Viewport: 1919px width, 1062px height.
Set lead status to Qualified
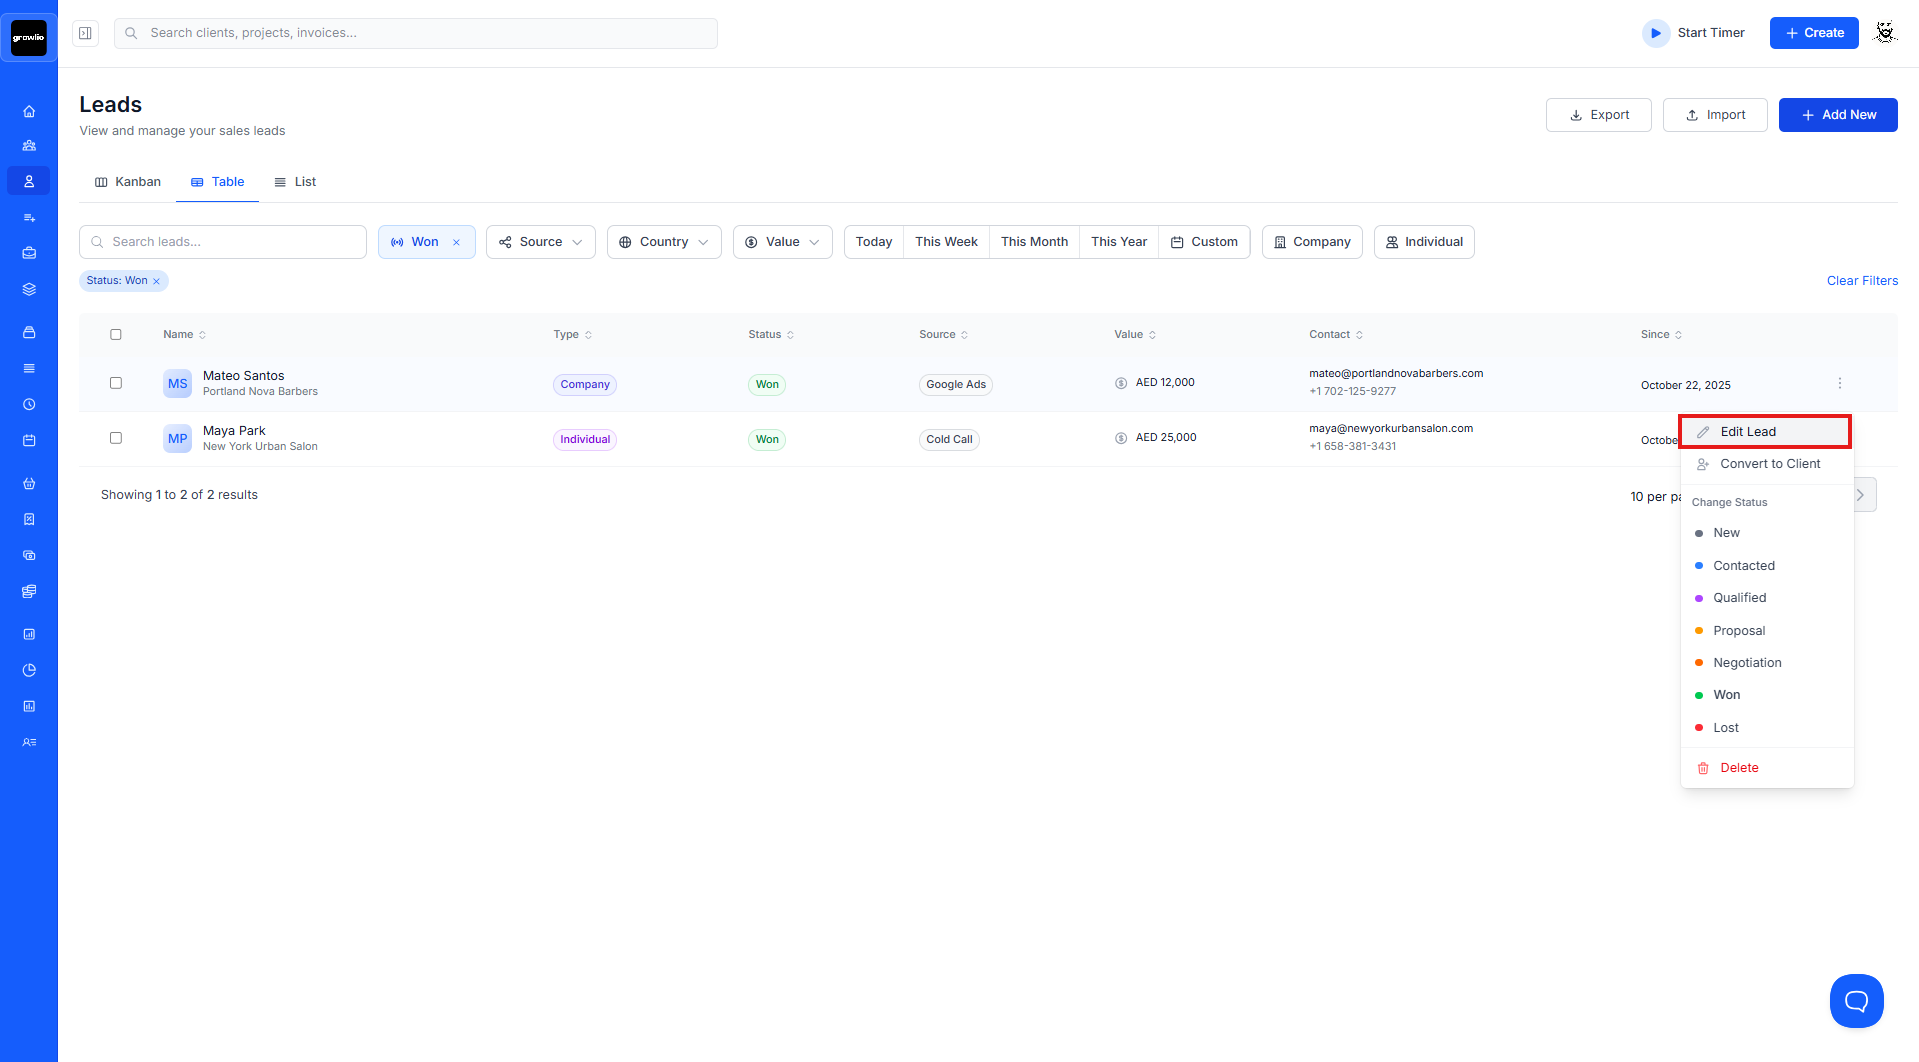click(x=1766, y=598)
